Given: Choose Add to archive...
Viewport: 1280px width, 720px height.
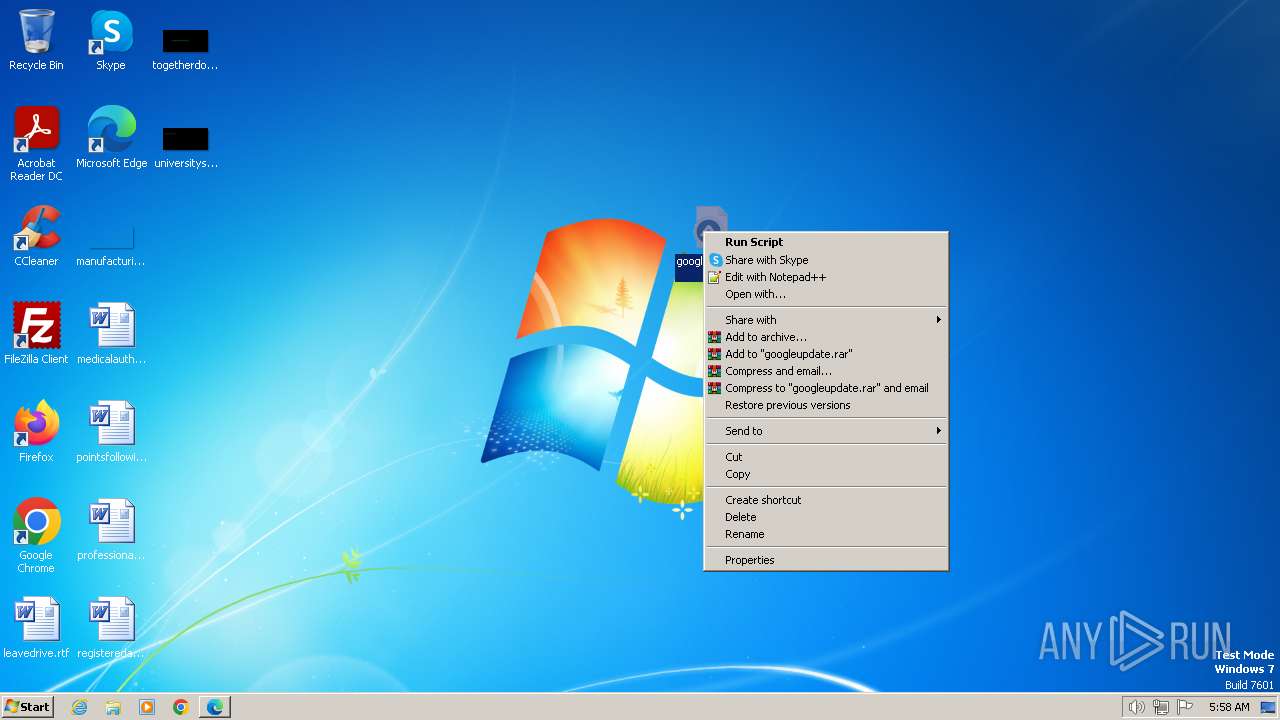Looking at the screenshot, I should [826, 337].
